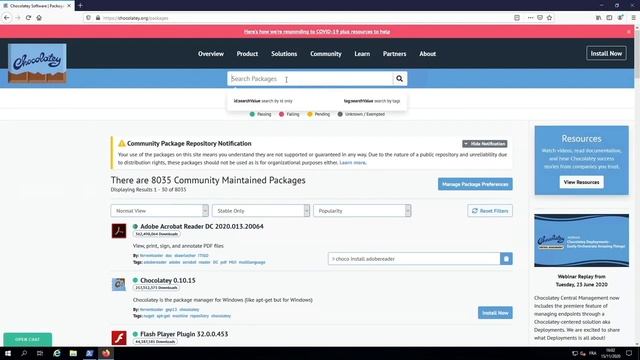Open the About menu
This screenshot has height=360, width=640.
coord(427,53)
